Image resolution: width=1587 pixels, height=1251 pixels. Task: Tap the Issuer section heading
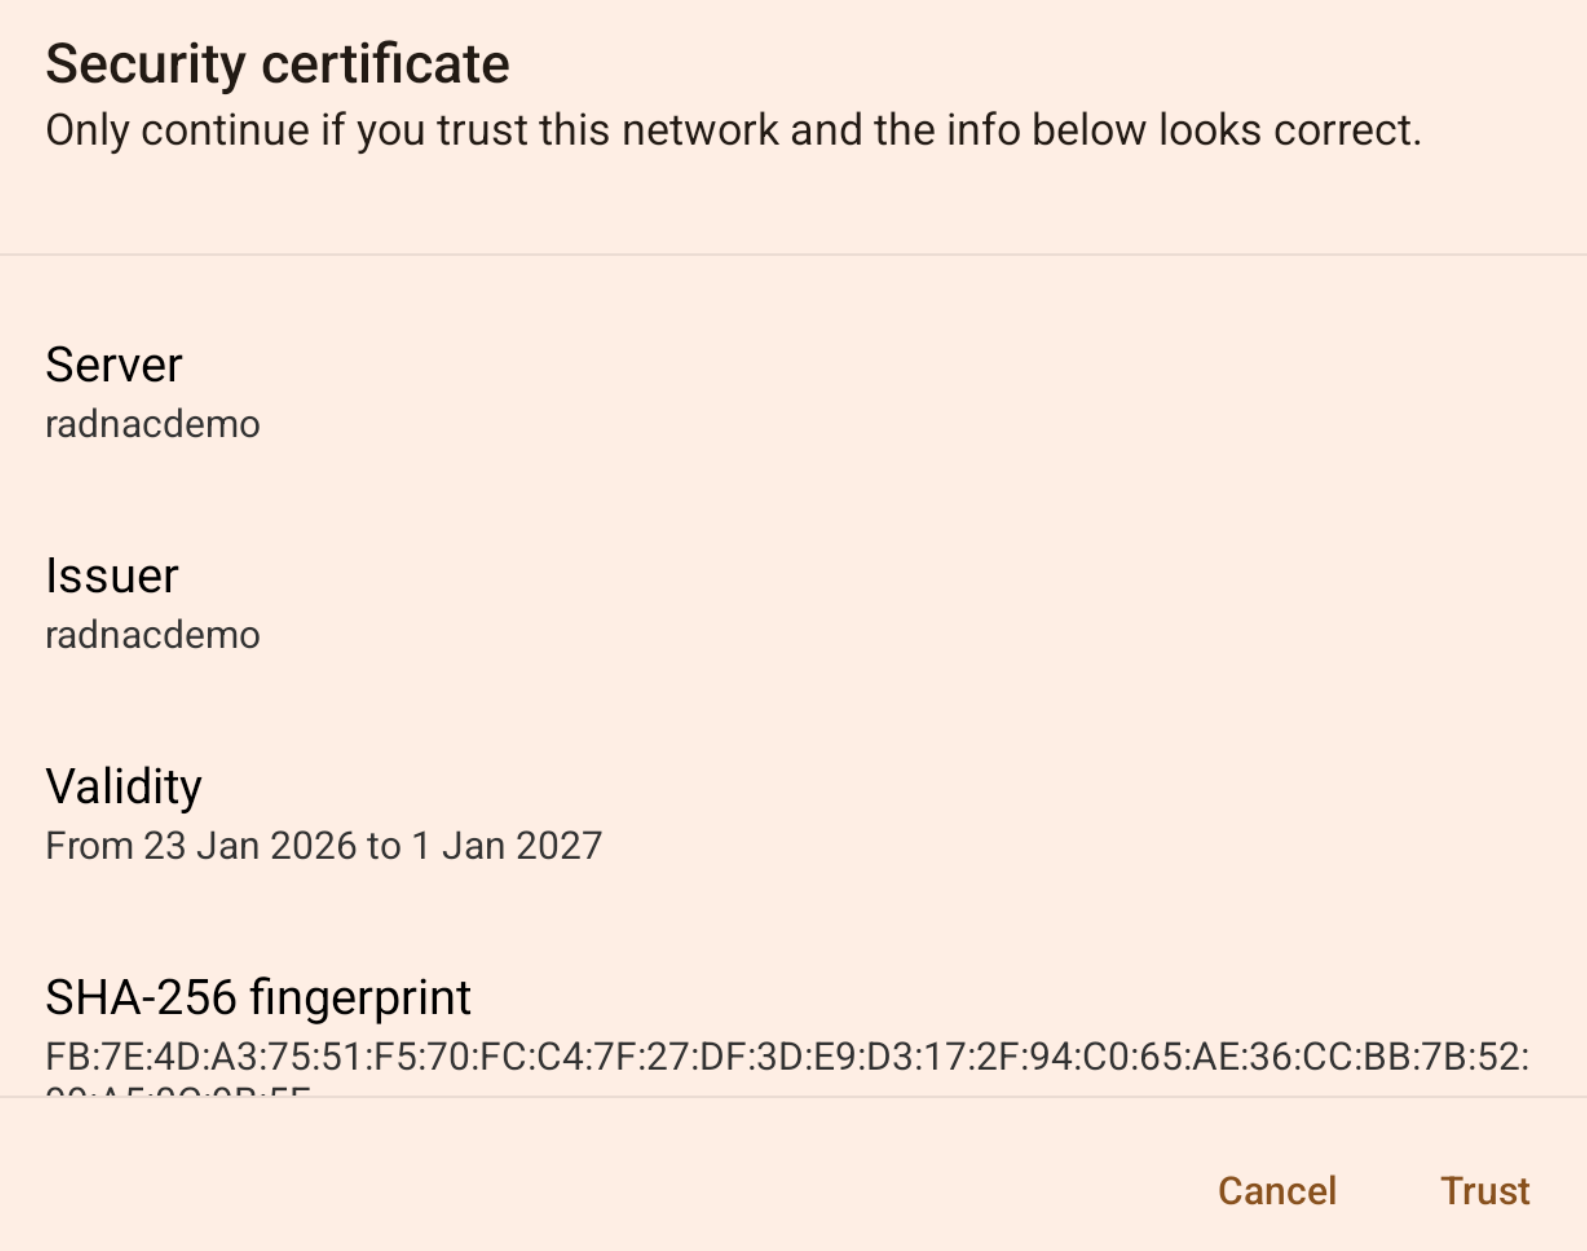(110, 574)
